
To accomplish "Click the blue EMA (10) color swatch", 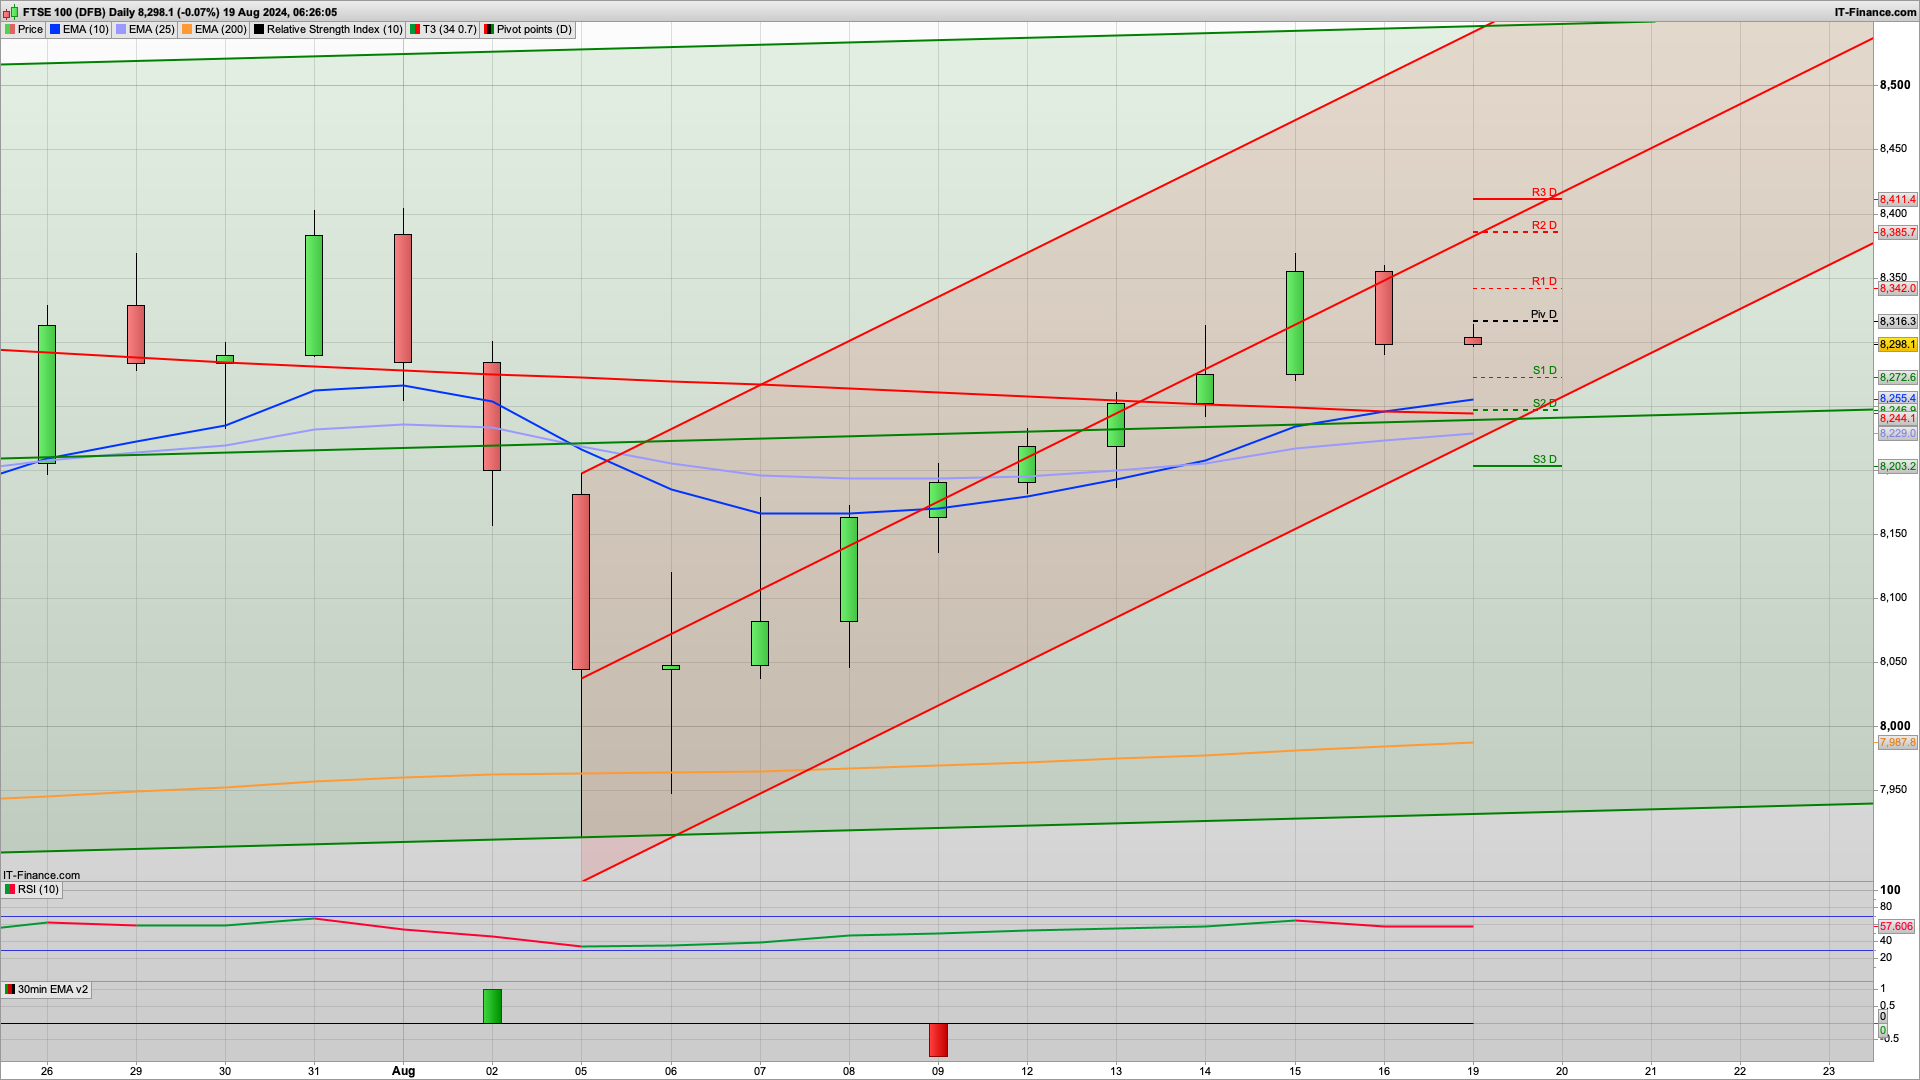I will 55,29.
